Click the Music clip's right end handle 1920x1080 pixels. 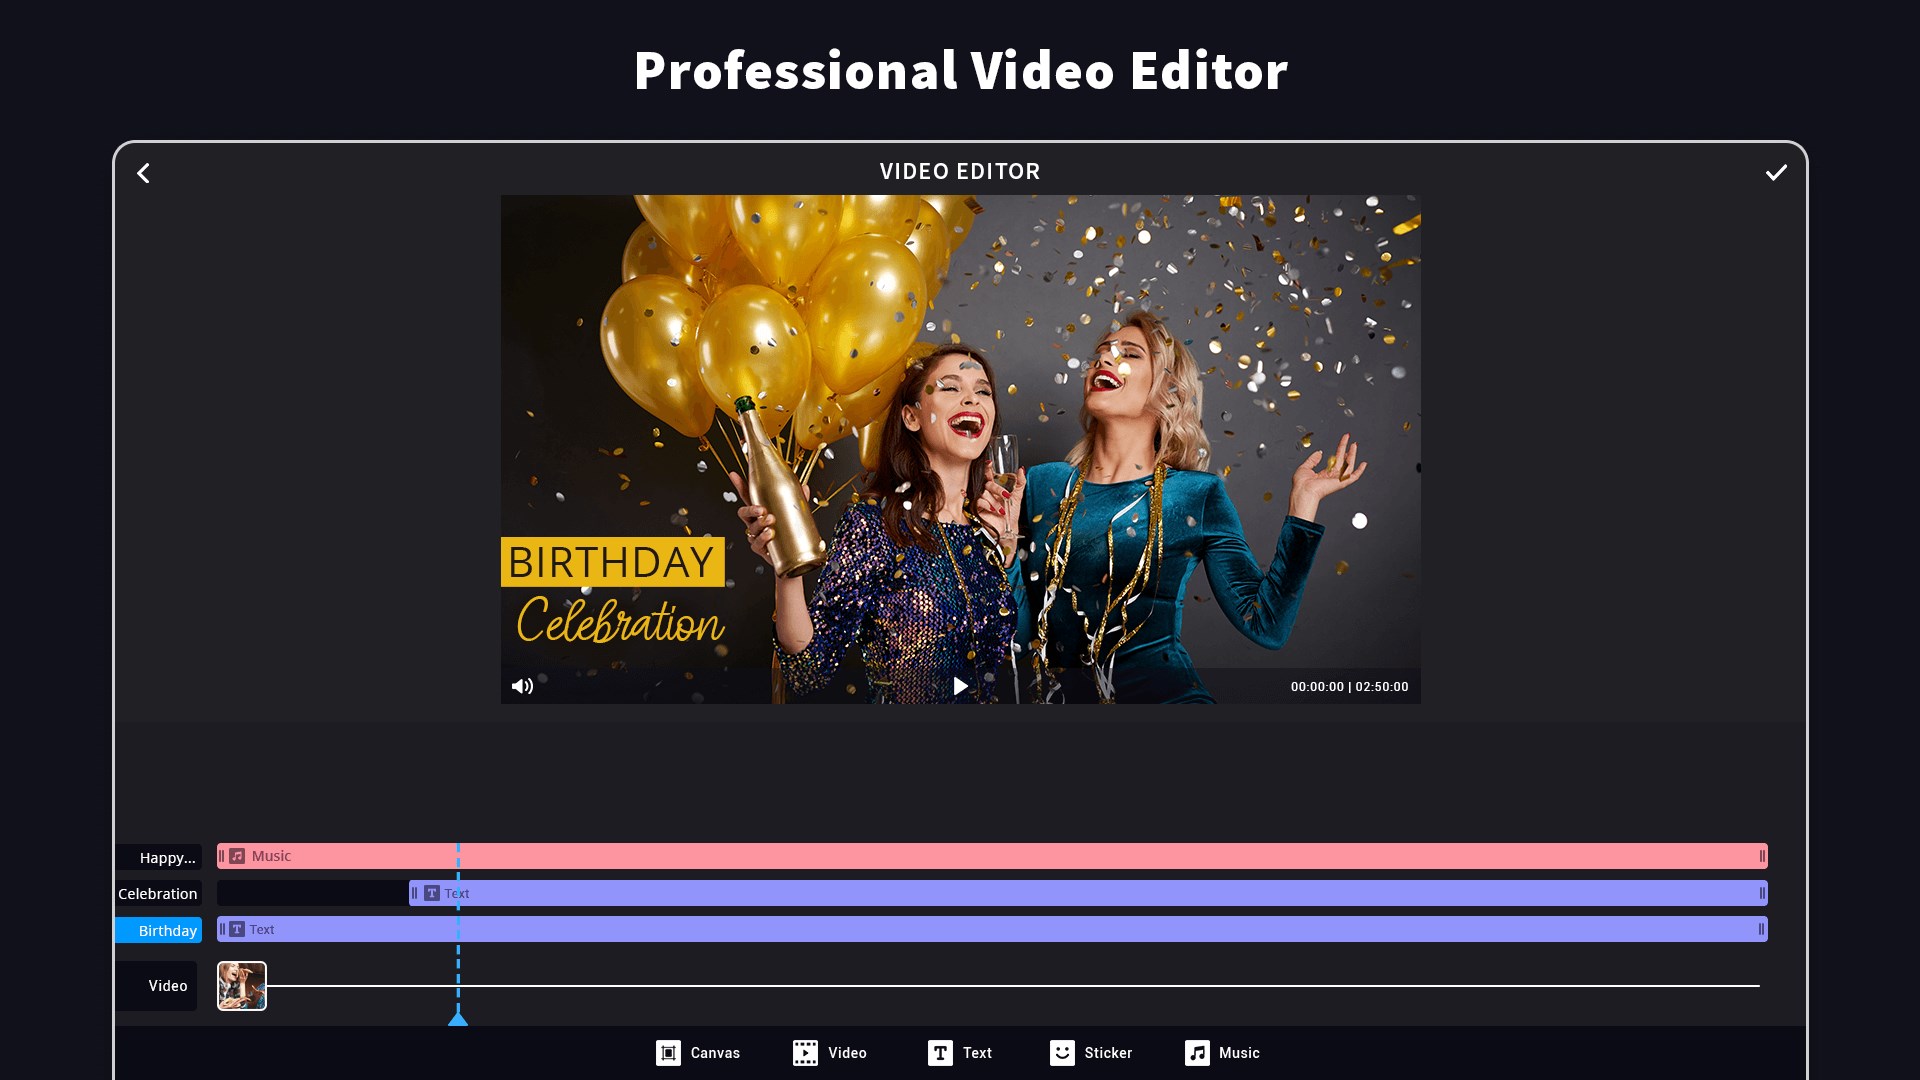(x=1761, y=856)
